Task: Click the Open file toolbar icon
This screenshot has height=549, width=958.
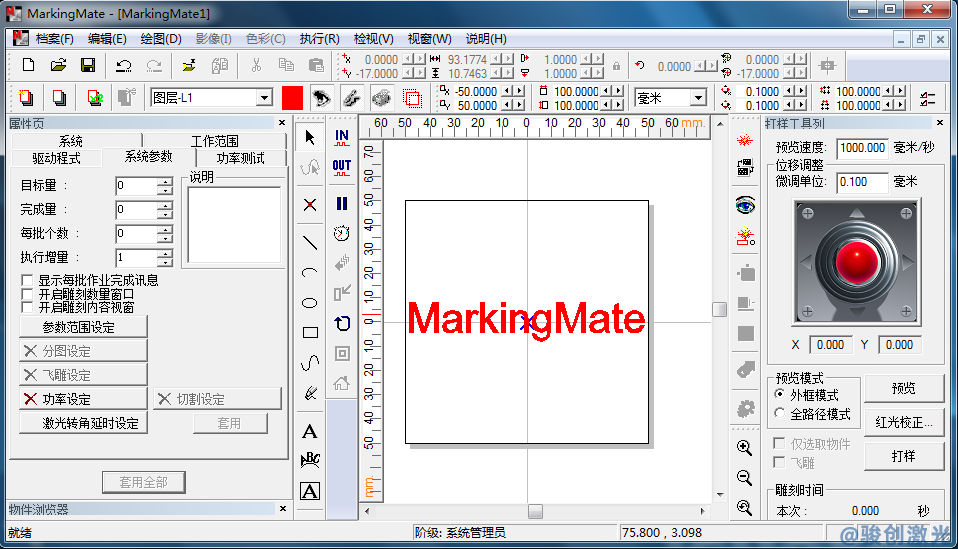Action: coord(58,65)
